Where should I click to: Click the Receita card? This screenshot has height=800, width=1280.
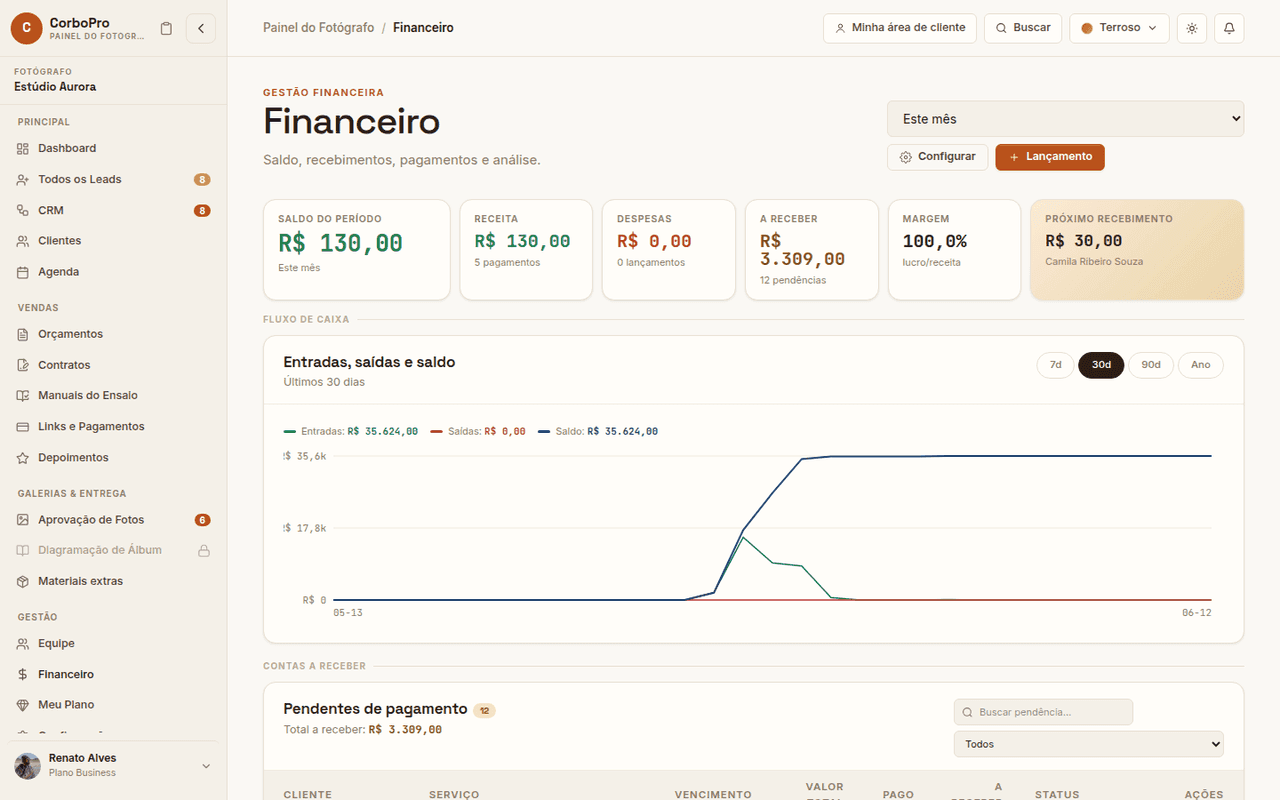click(526, 250)
